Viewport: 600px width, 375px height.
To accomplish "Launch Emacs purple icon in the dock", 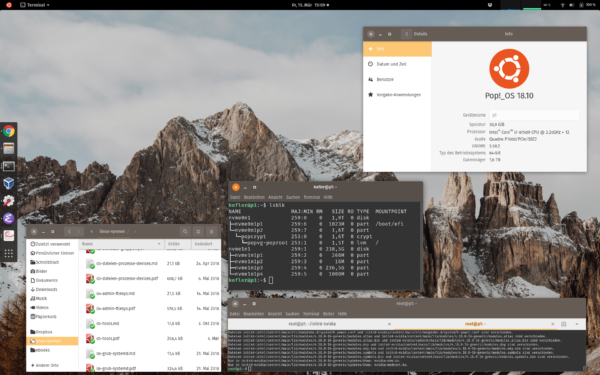I will [x=8, y=218].
